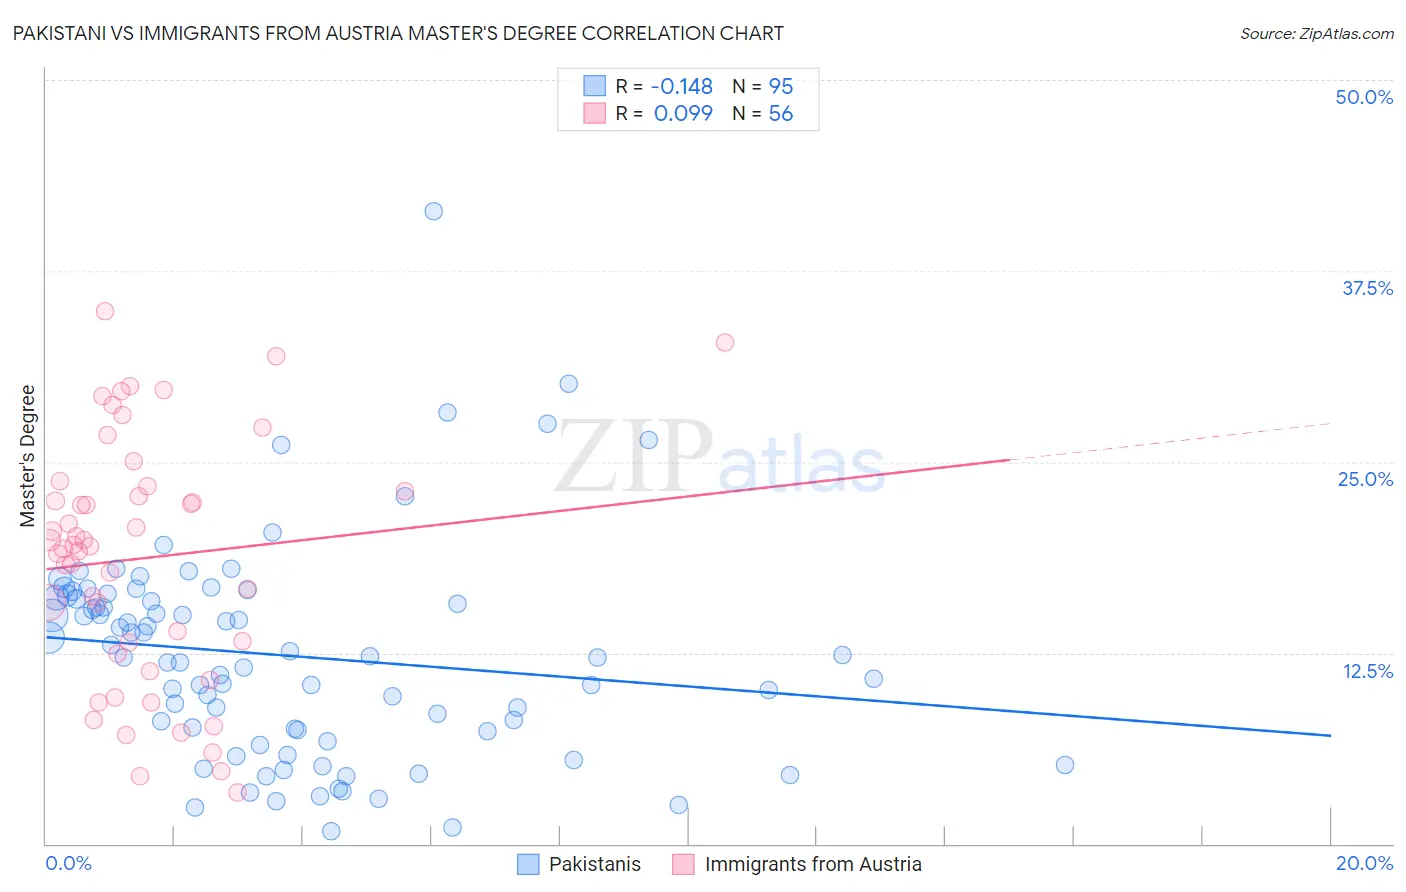Select the Pakistanis legend label
This screenshot has width=1406, height=892.
pyautogui.click(x=595, y=864)
